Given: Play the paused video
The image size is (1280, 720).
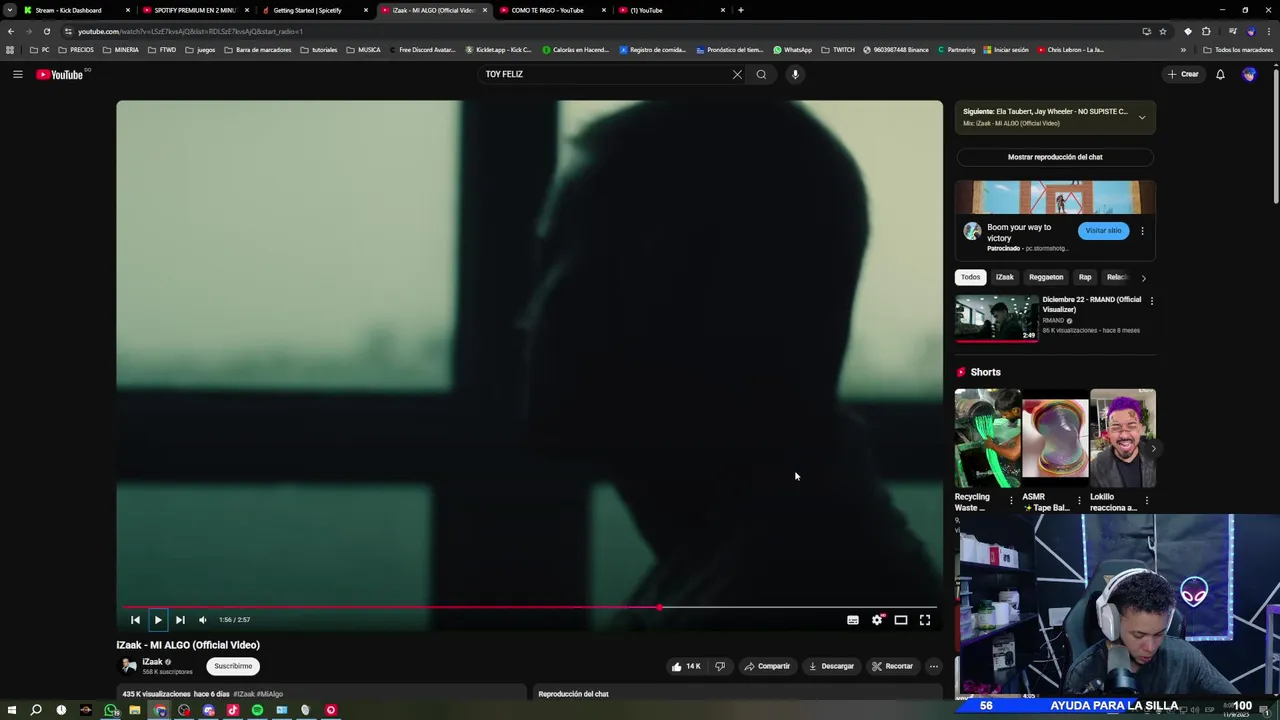Looking at the screenshot, I should point(158,620).
